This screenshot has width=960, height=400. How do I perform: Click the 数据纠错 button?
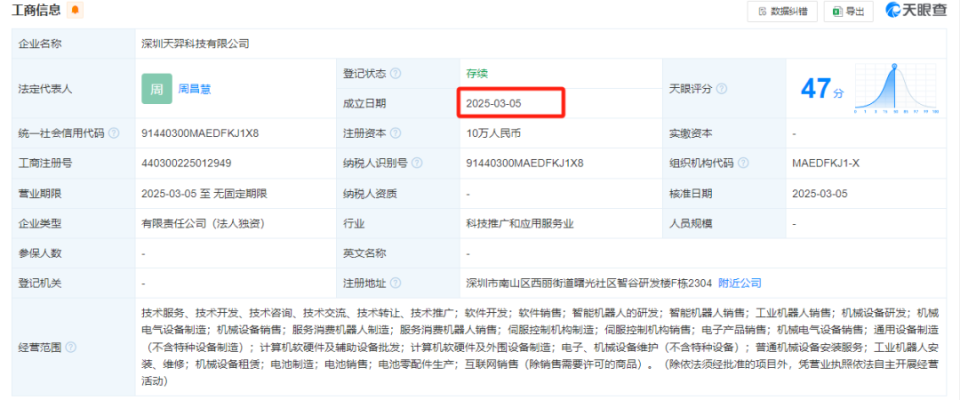coord(782,11)
